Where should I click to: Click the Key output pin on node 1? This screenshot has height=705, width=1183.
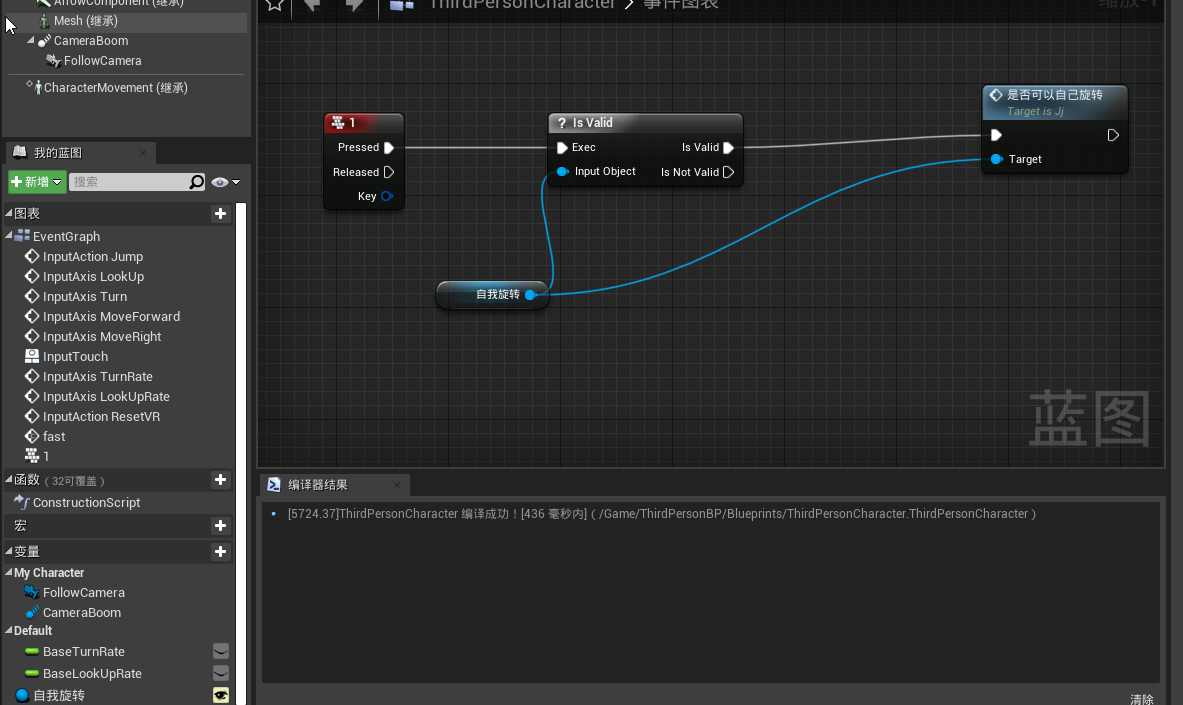point(387,196)
